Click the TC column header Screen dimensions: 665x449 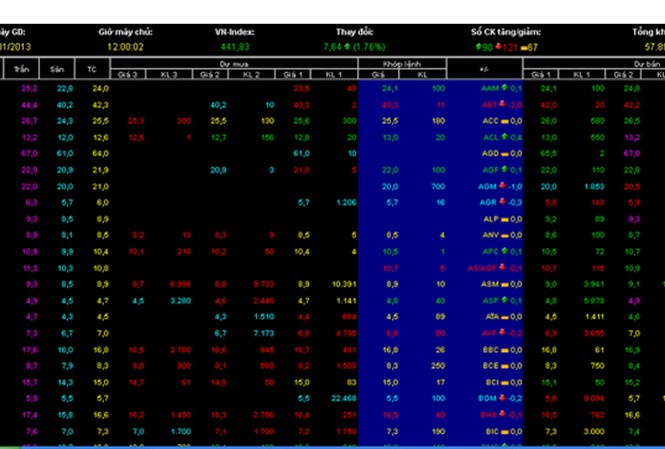[x=92, y=69]
